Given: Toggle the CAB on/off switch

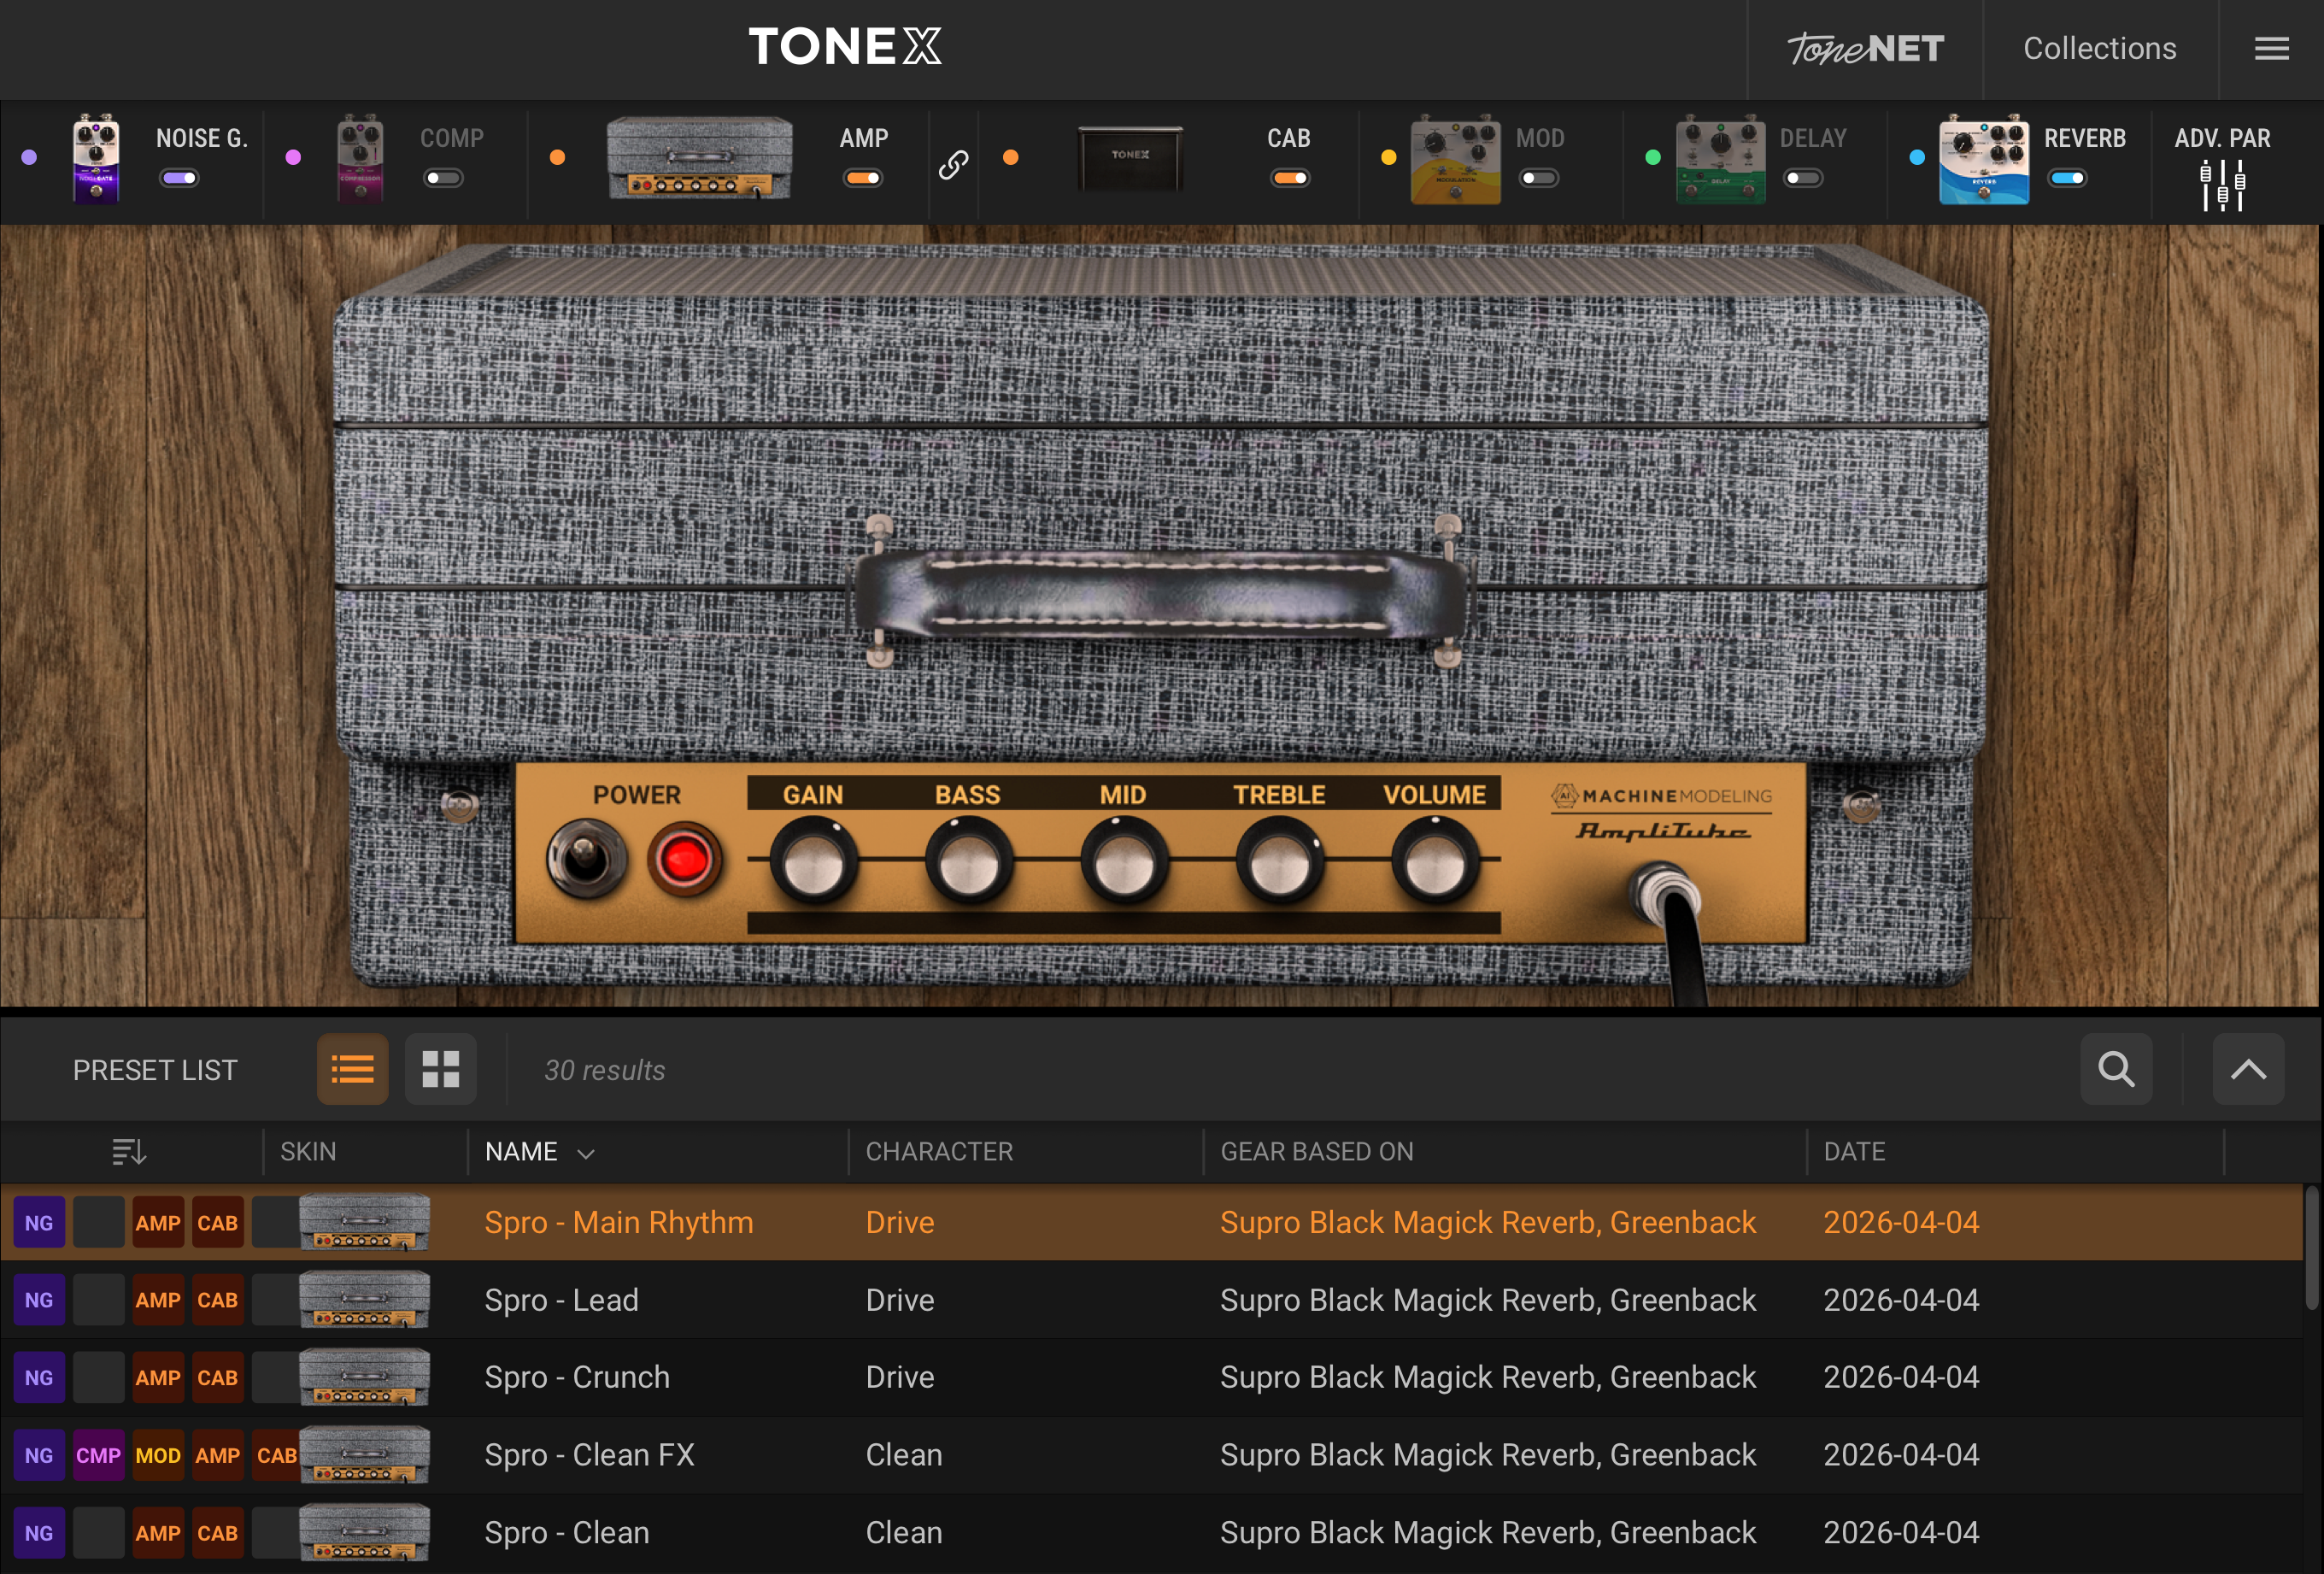Looking at the screenshot, I should [x=1290, y=178].
